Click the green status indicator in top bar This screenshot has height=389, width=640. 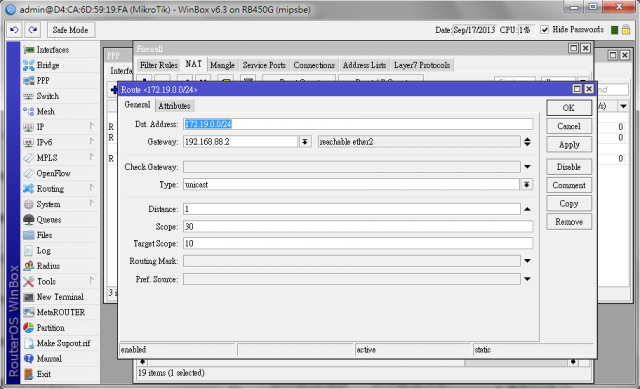coord(614,30)
